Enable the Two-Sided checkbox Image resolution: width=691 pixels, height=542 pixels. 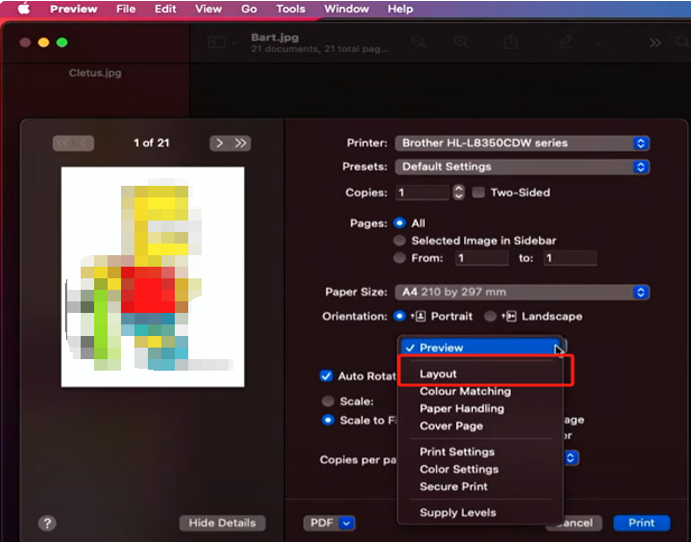(x=479, y=193)
